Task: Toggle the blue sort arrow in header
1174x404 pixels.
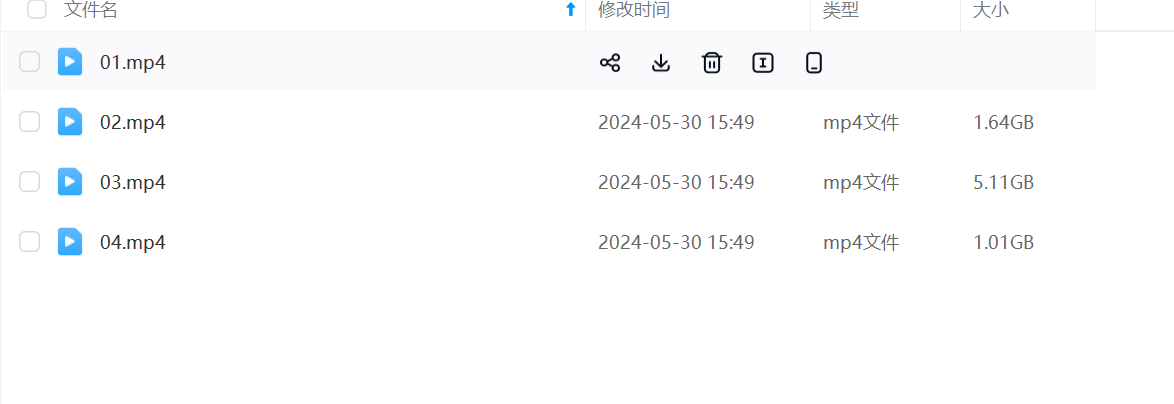Action: [x=571, y=10]
